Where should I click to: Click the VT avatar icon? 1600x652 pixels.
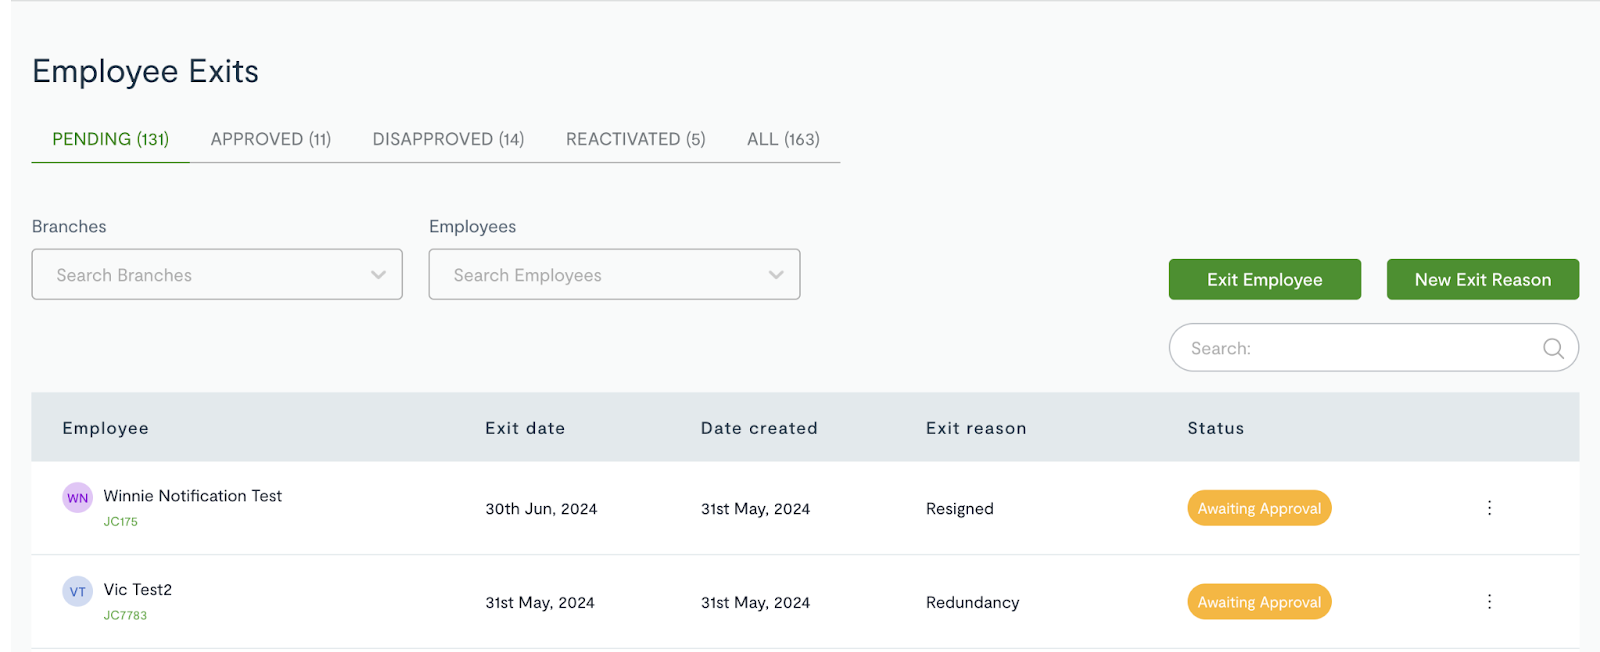click(x=78, y=591)
